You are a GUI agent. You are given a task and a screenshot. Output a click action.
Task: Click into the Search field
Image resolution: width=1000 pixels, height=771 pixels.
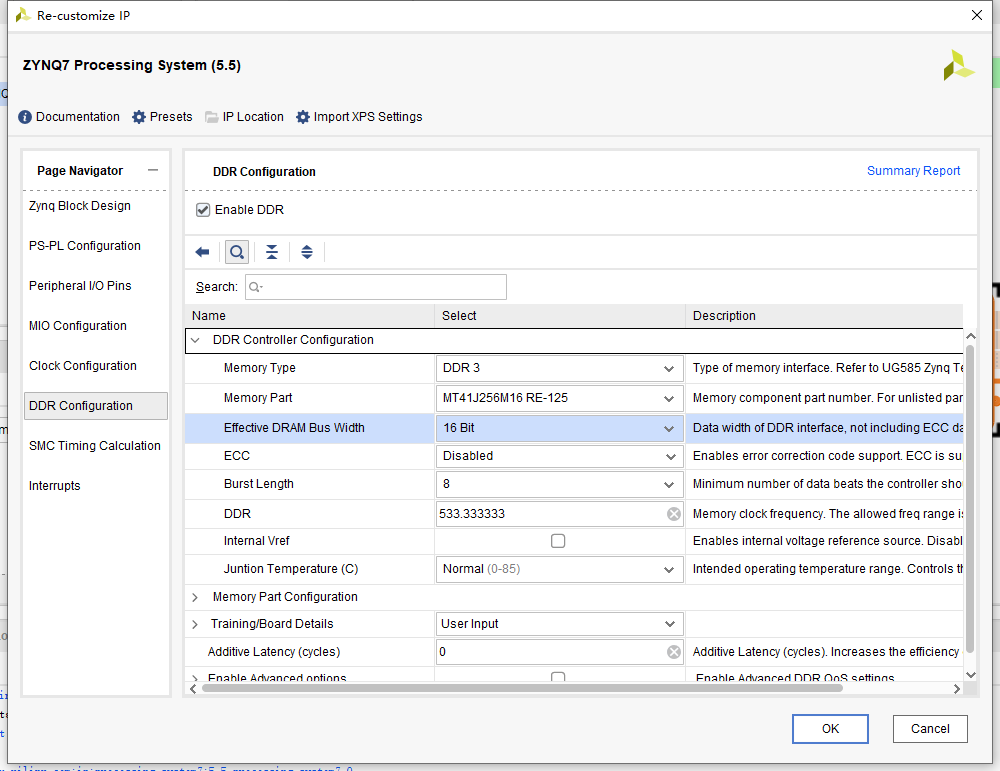pyautogui.click(x=376, y=287)
